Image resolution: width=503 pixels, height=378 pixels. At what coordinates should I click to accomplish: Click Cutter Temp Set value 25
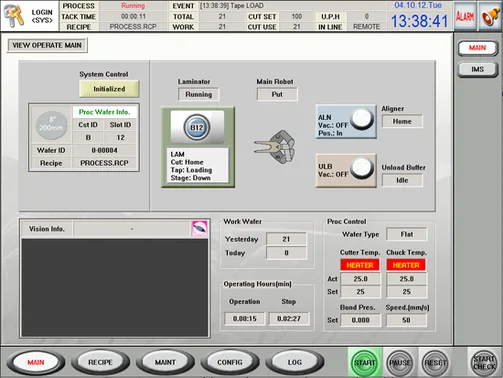coord(360,292)
